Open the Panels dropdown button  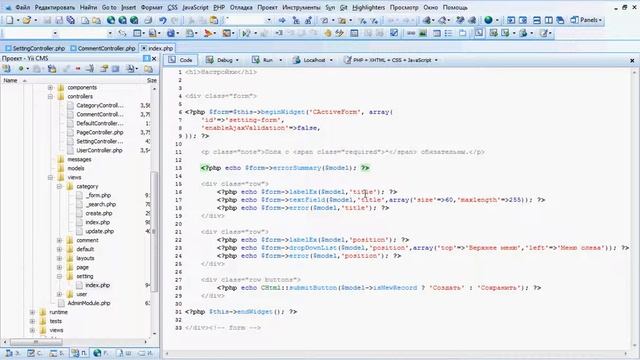(x=587, y=20)
